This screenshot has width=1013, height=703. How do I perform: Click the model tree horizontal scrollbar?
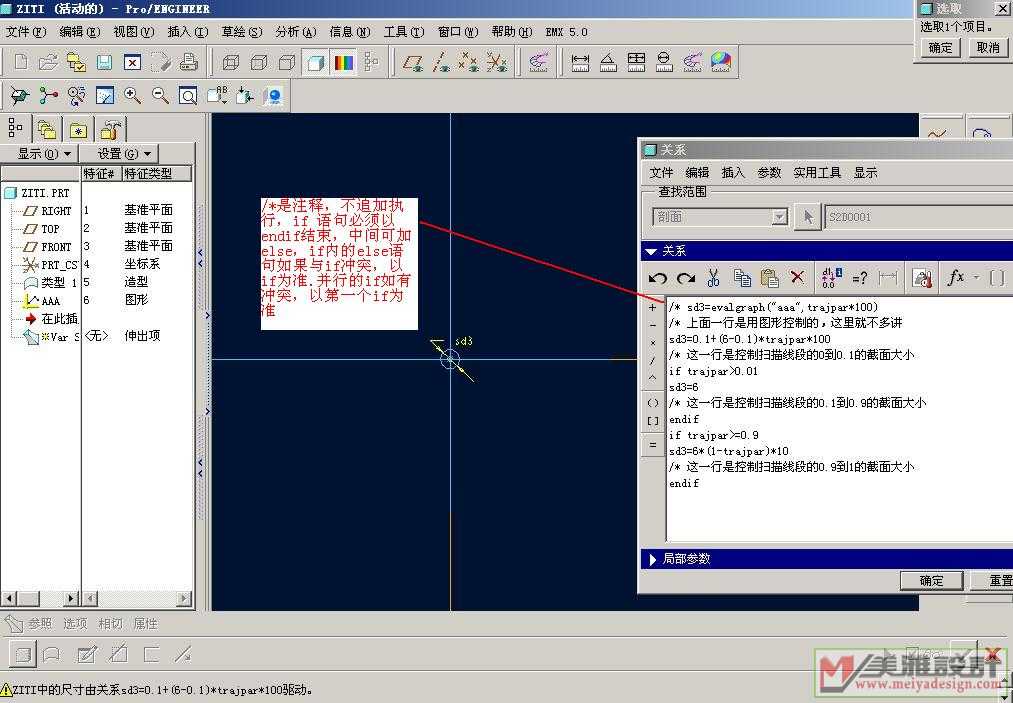(x=40, y=599)
